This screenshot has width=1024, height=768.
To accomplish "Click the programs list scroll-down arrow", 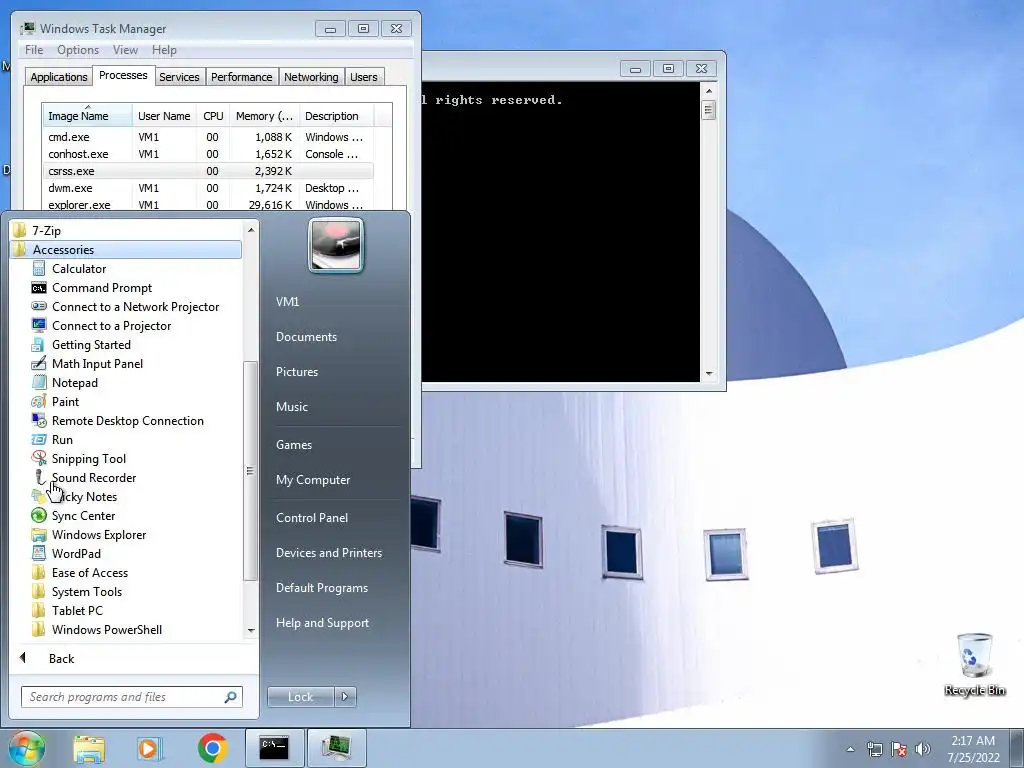I will click(251, 630).
